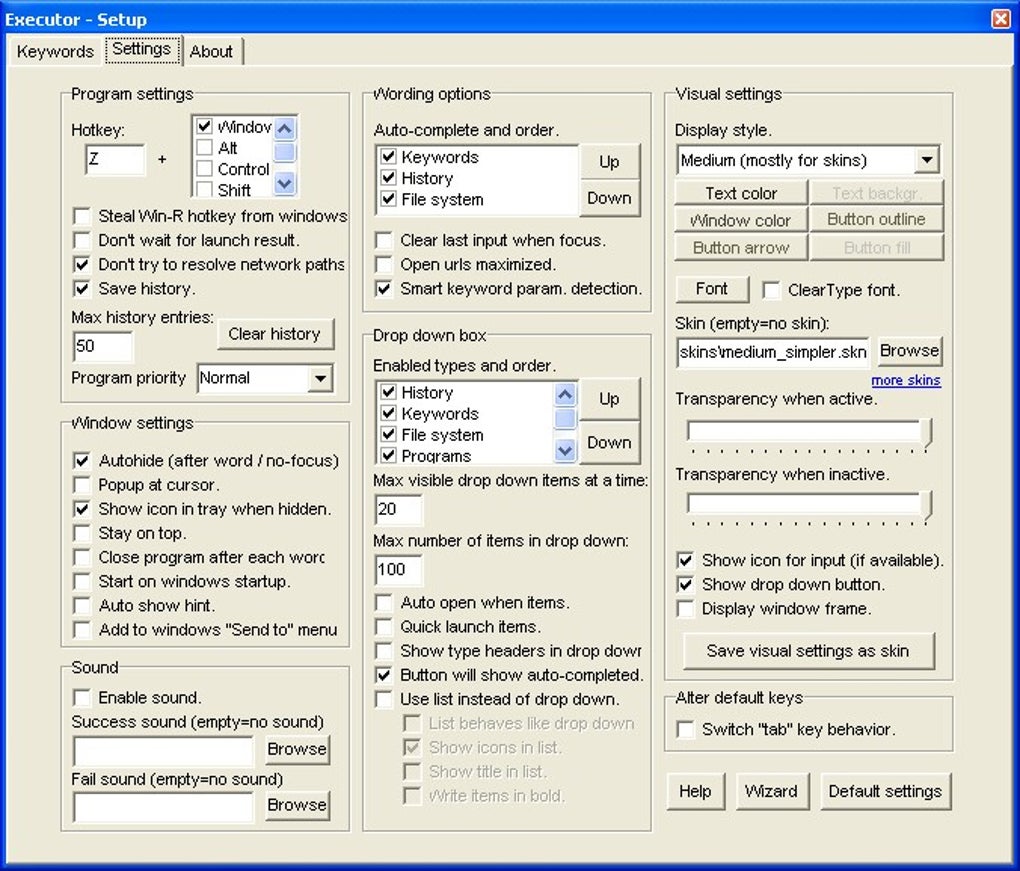The width and height of the screenshot is (1020, 871).
Task: Click Clear history
Action: 275,334
